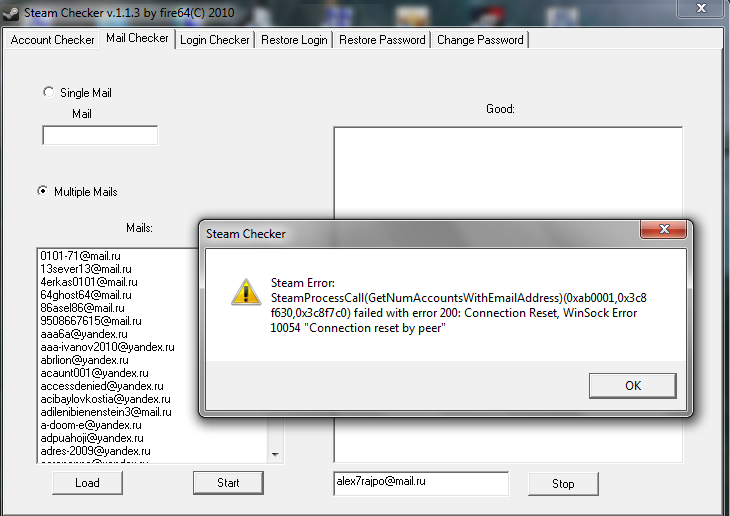This screenshot has width=730, height=516.
Task: Open the Change Password tab
Action: click(x=480, y=40)
